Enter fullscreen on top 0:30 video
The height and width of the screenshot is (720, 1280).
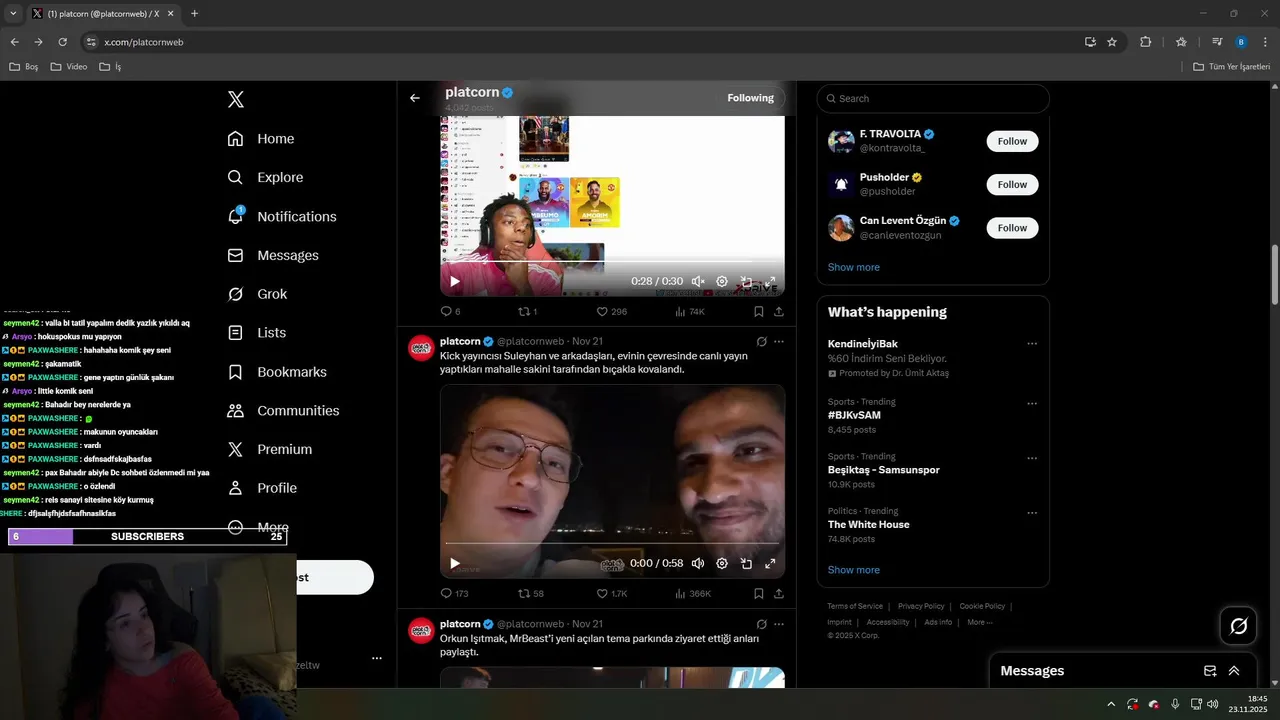click(x=770, y=282)
